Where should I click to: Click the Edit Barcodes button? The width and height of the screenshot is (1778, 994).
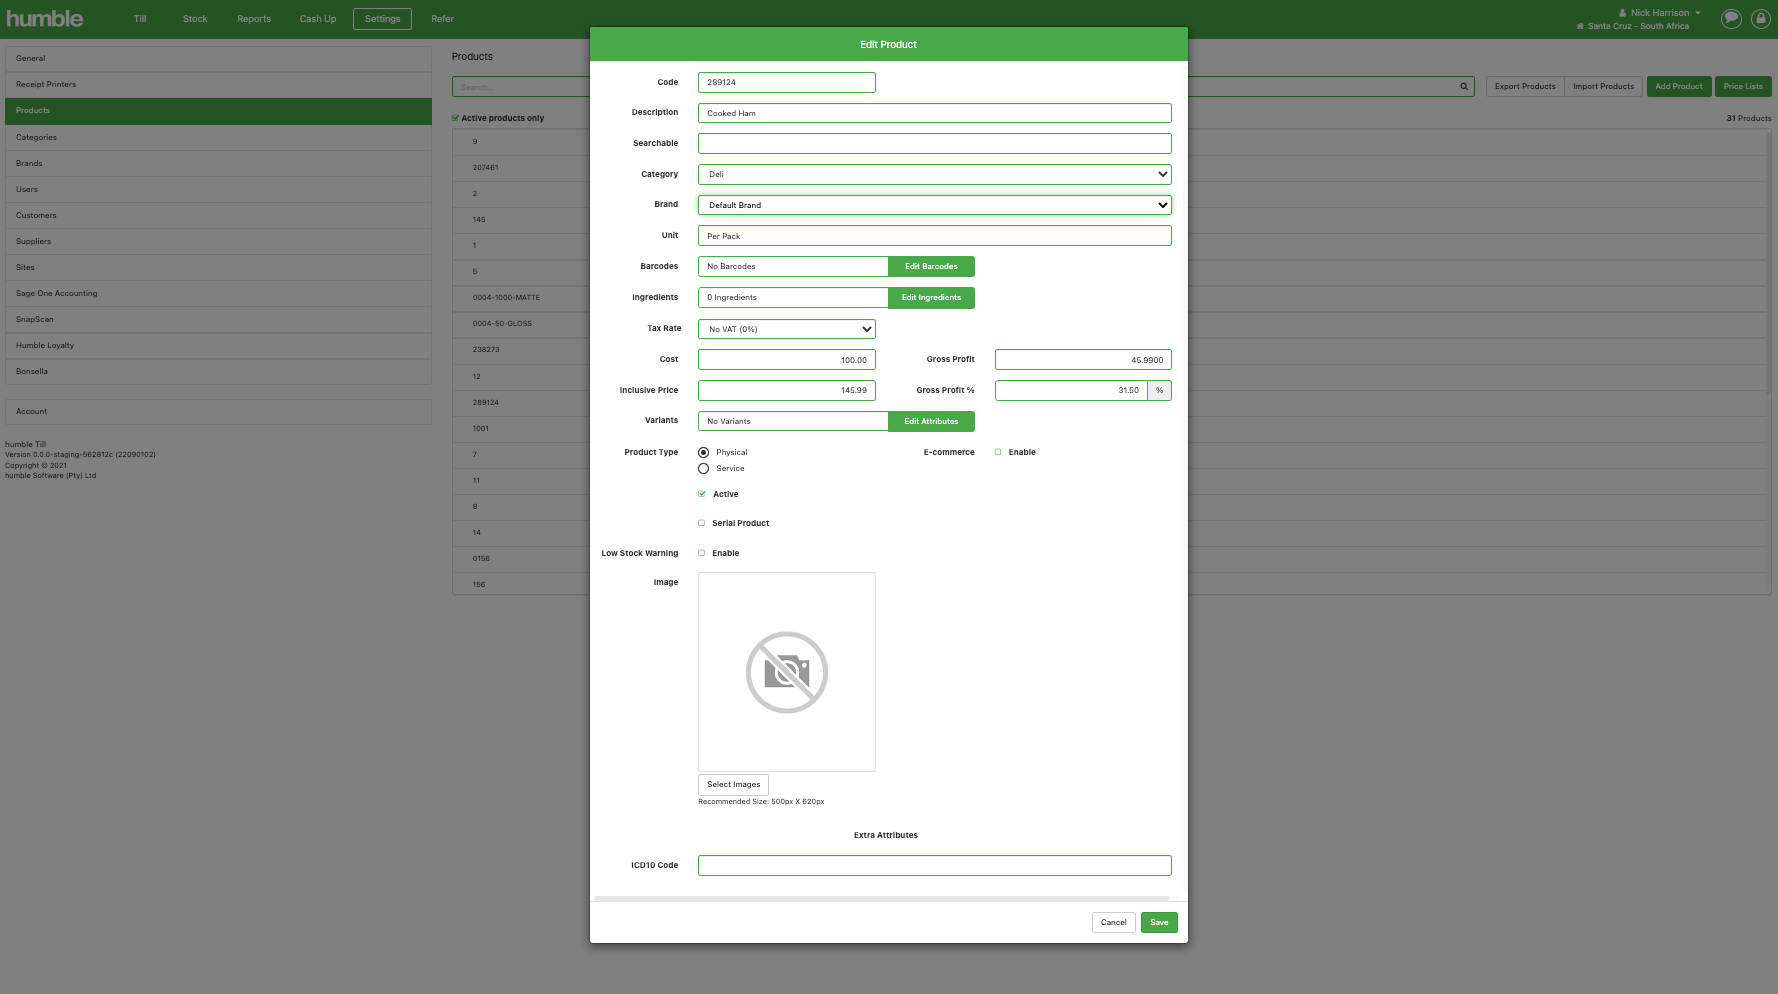point(931,267)
